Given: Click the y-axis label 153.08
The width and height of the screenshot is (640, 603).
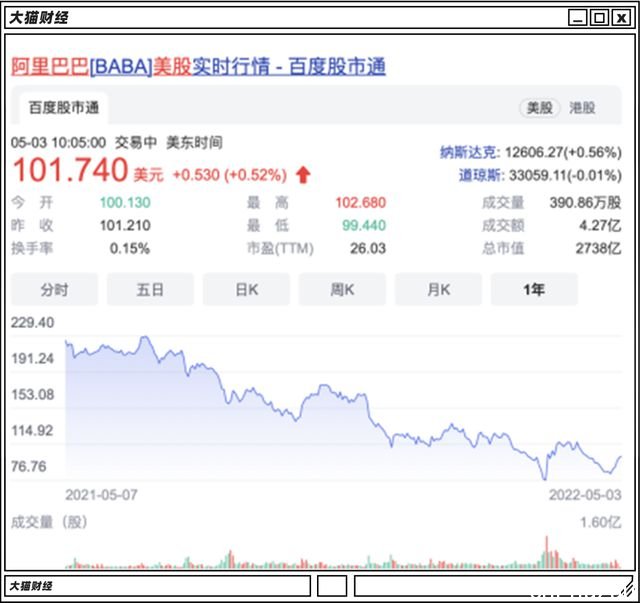Looking at the screenshot, I should click(x=32, y=394).
